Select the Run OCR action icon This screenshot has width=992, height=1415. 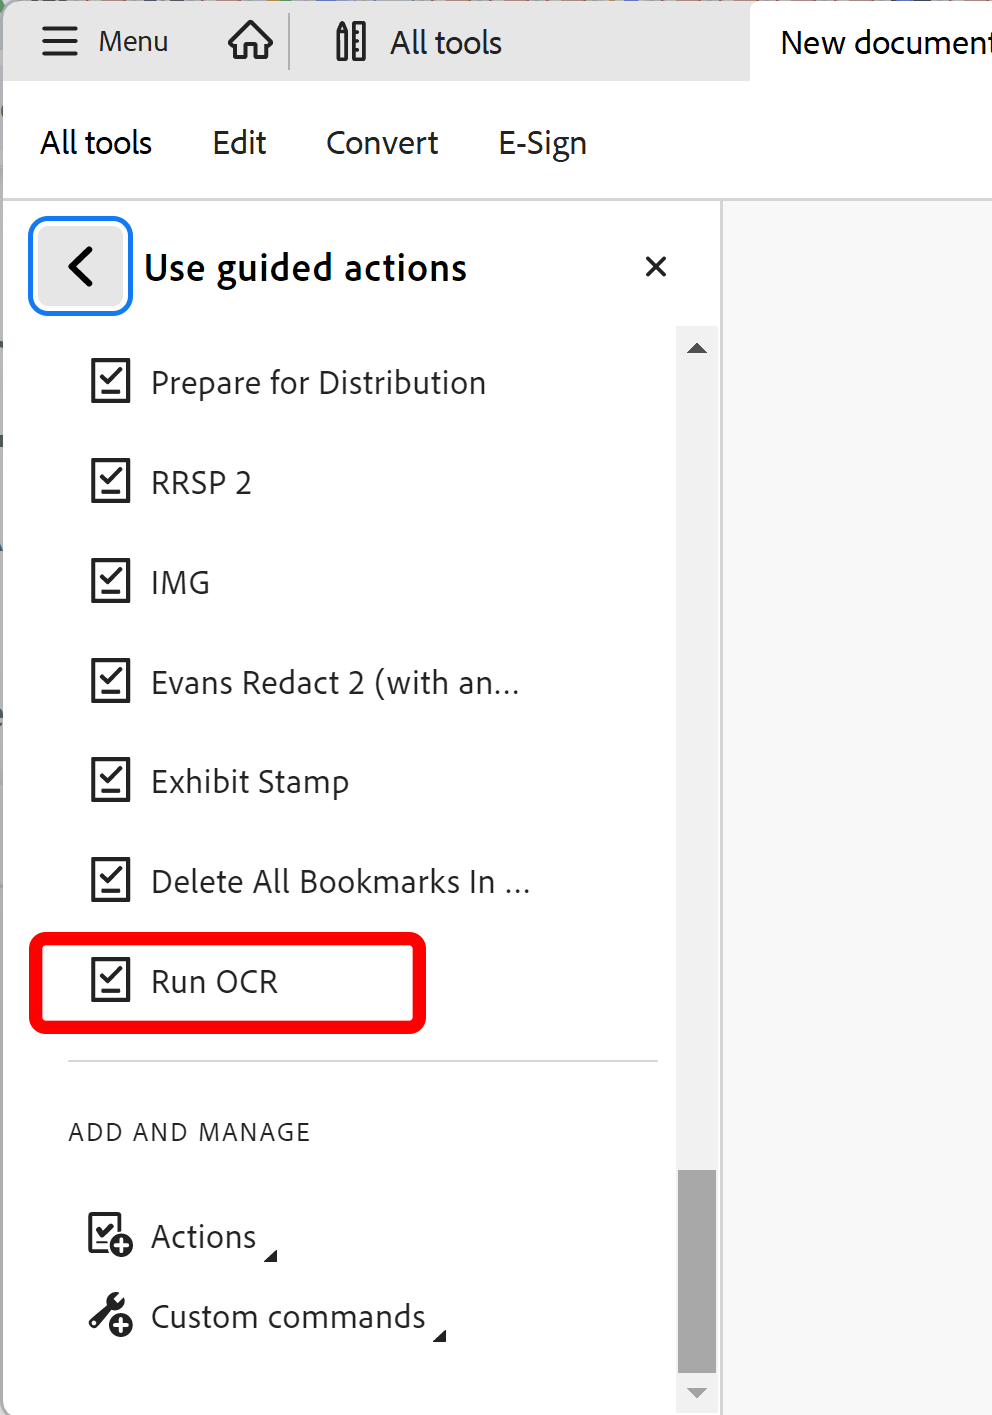pyautogui.click(x=112, y=981)
